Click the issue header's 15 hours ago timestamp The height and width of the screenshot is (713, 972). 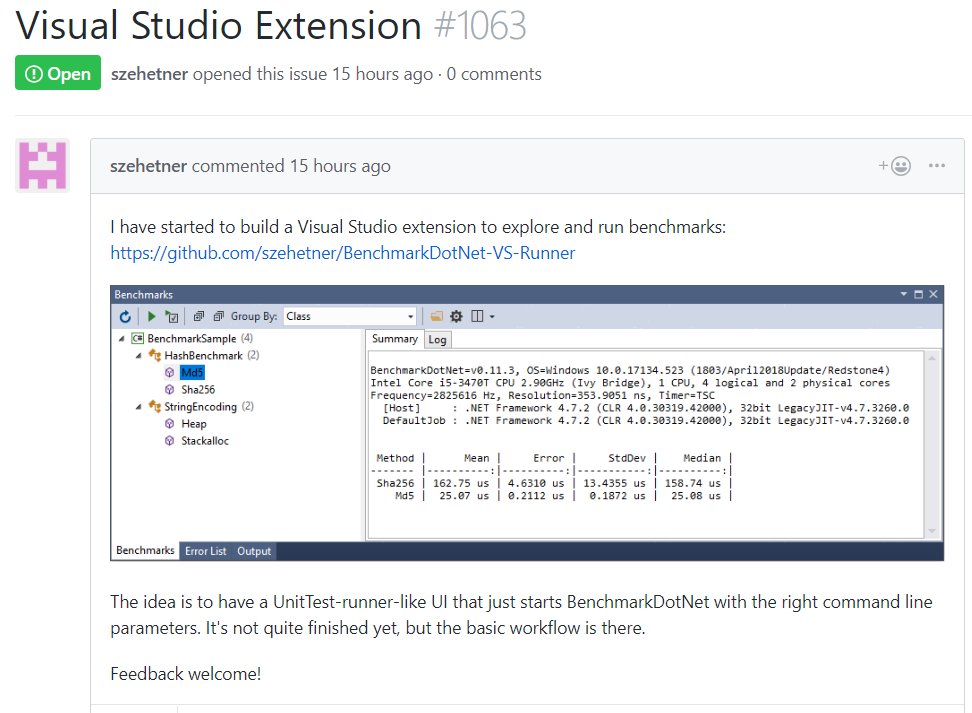tap(382, 74)
